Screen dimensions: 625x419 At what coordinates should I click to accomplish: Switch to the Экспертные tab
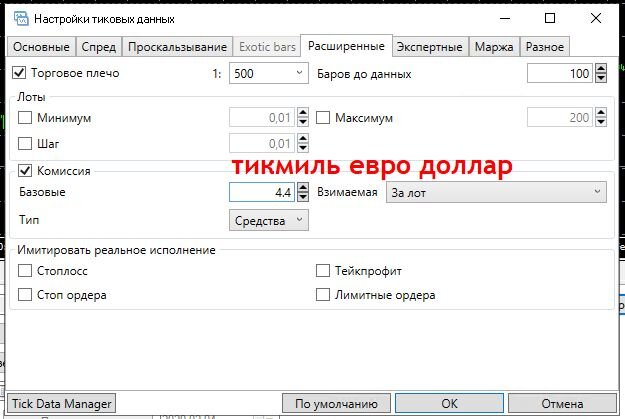point(430,47)
